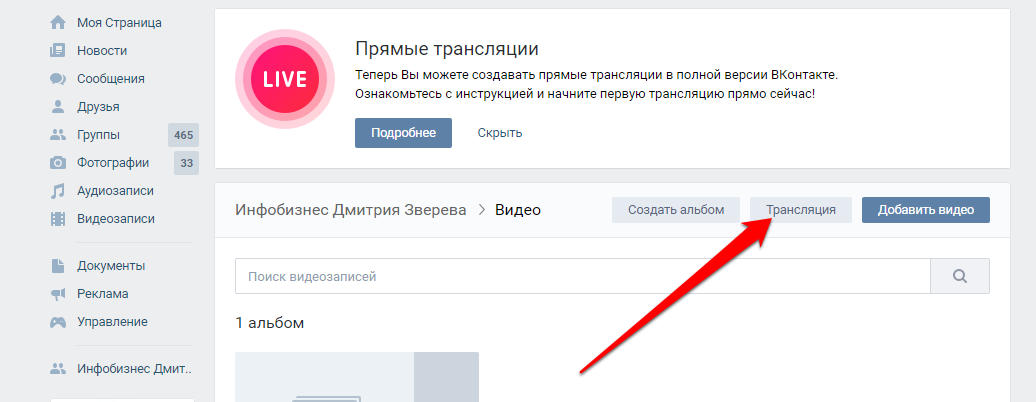Open Документы in the sidebar menu
This screenshot has width=1036, height=402.
point(110,266)
